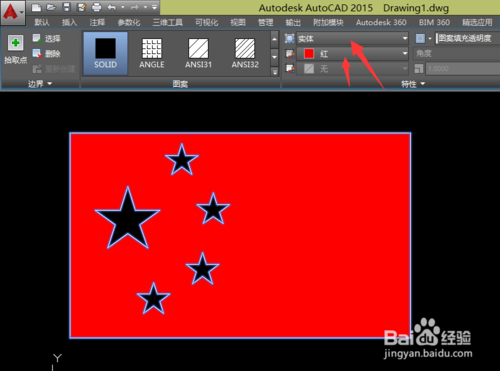This screenshot has height=371, width=500.
Task: Switch to the 插入 ribbon tab
Action: [69, 22]
